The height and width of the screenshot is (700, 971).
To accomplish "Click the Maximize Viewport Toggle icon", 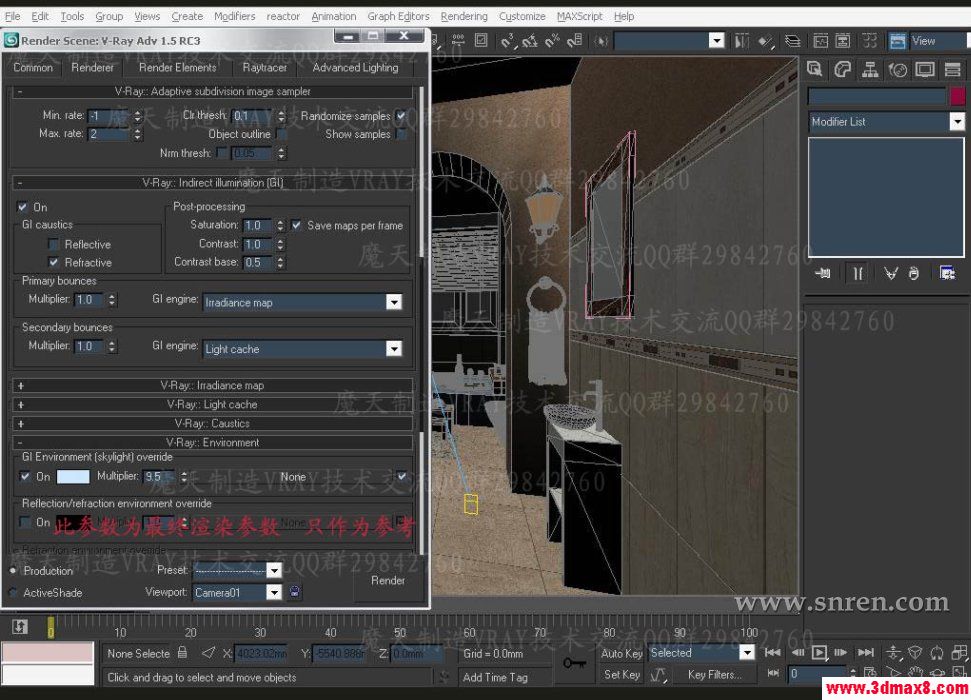I will 958,671.
